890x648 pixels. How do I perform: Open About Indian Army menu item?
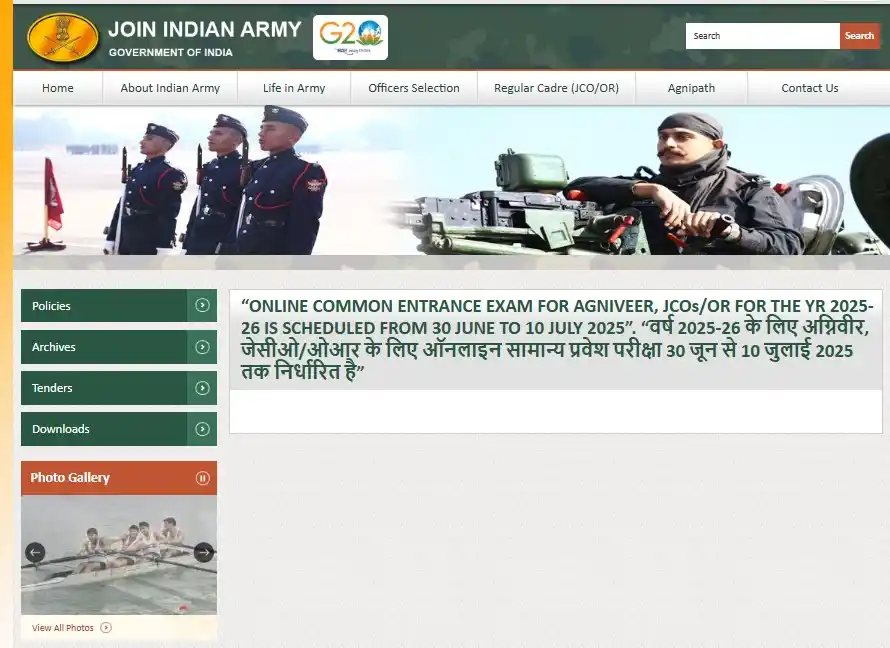pyautogui.click(x=170, y=88)
